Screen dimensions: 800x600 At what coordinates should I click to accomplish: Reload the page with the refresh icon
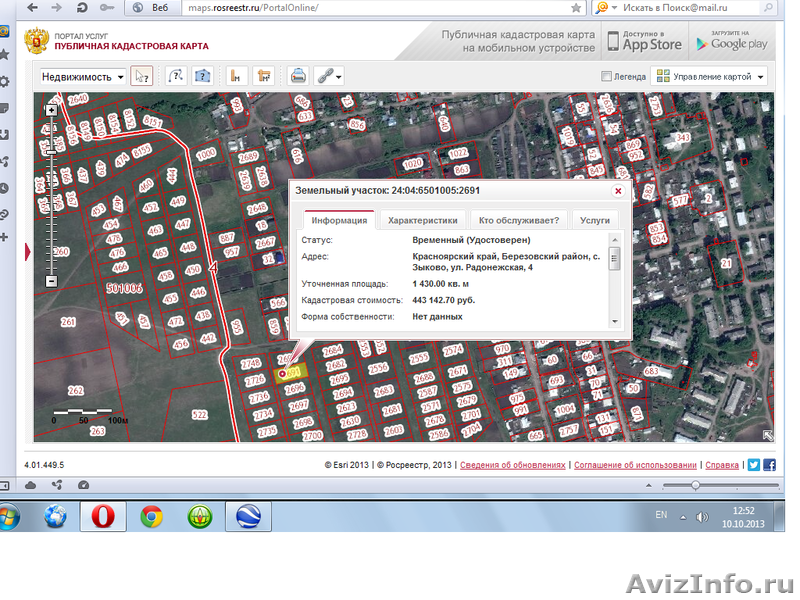coord(82,8)
